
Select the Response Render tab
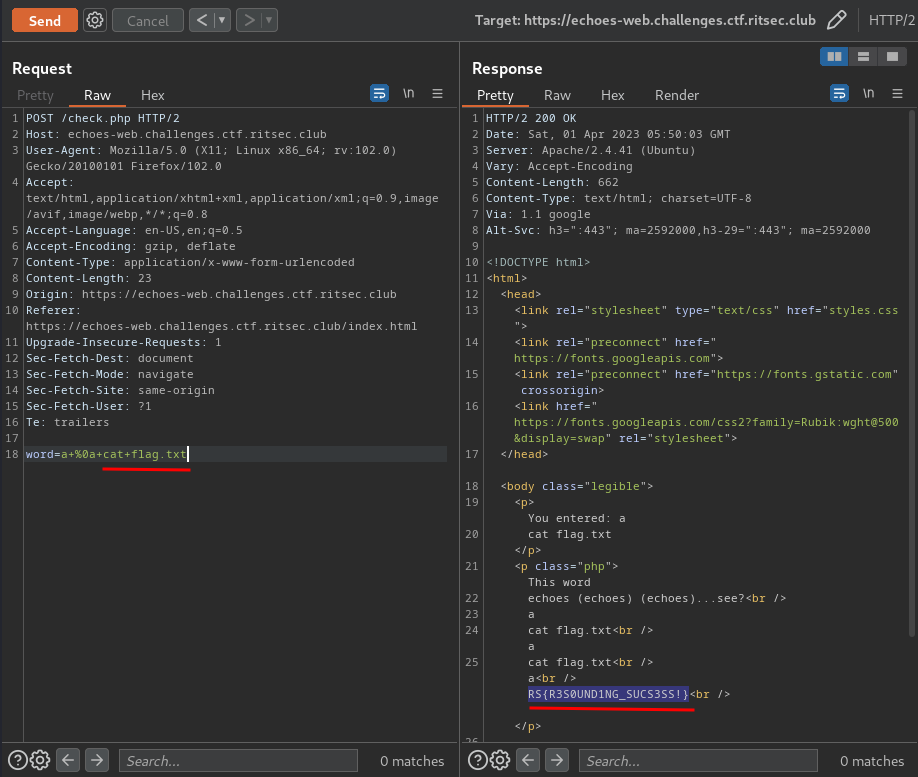point(677,95)
